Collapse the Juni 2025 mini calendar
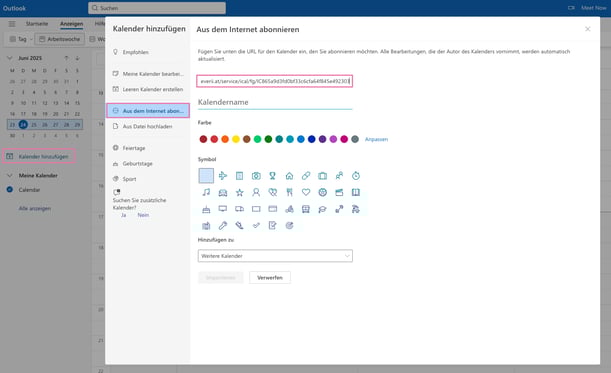This screenshot has width=611, height=373. tap(10, 58)
